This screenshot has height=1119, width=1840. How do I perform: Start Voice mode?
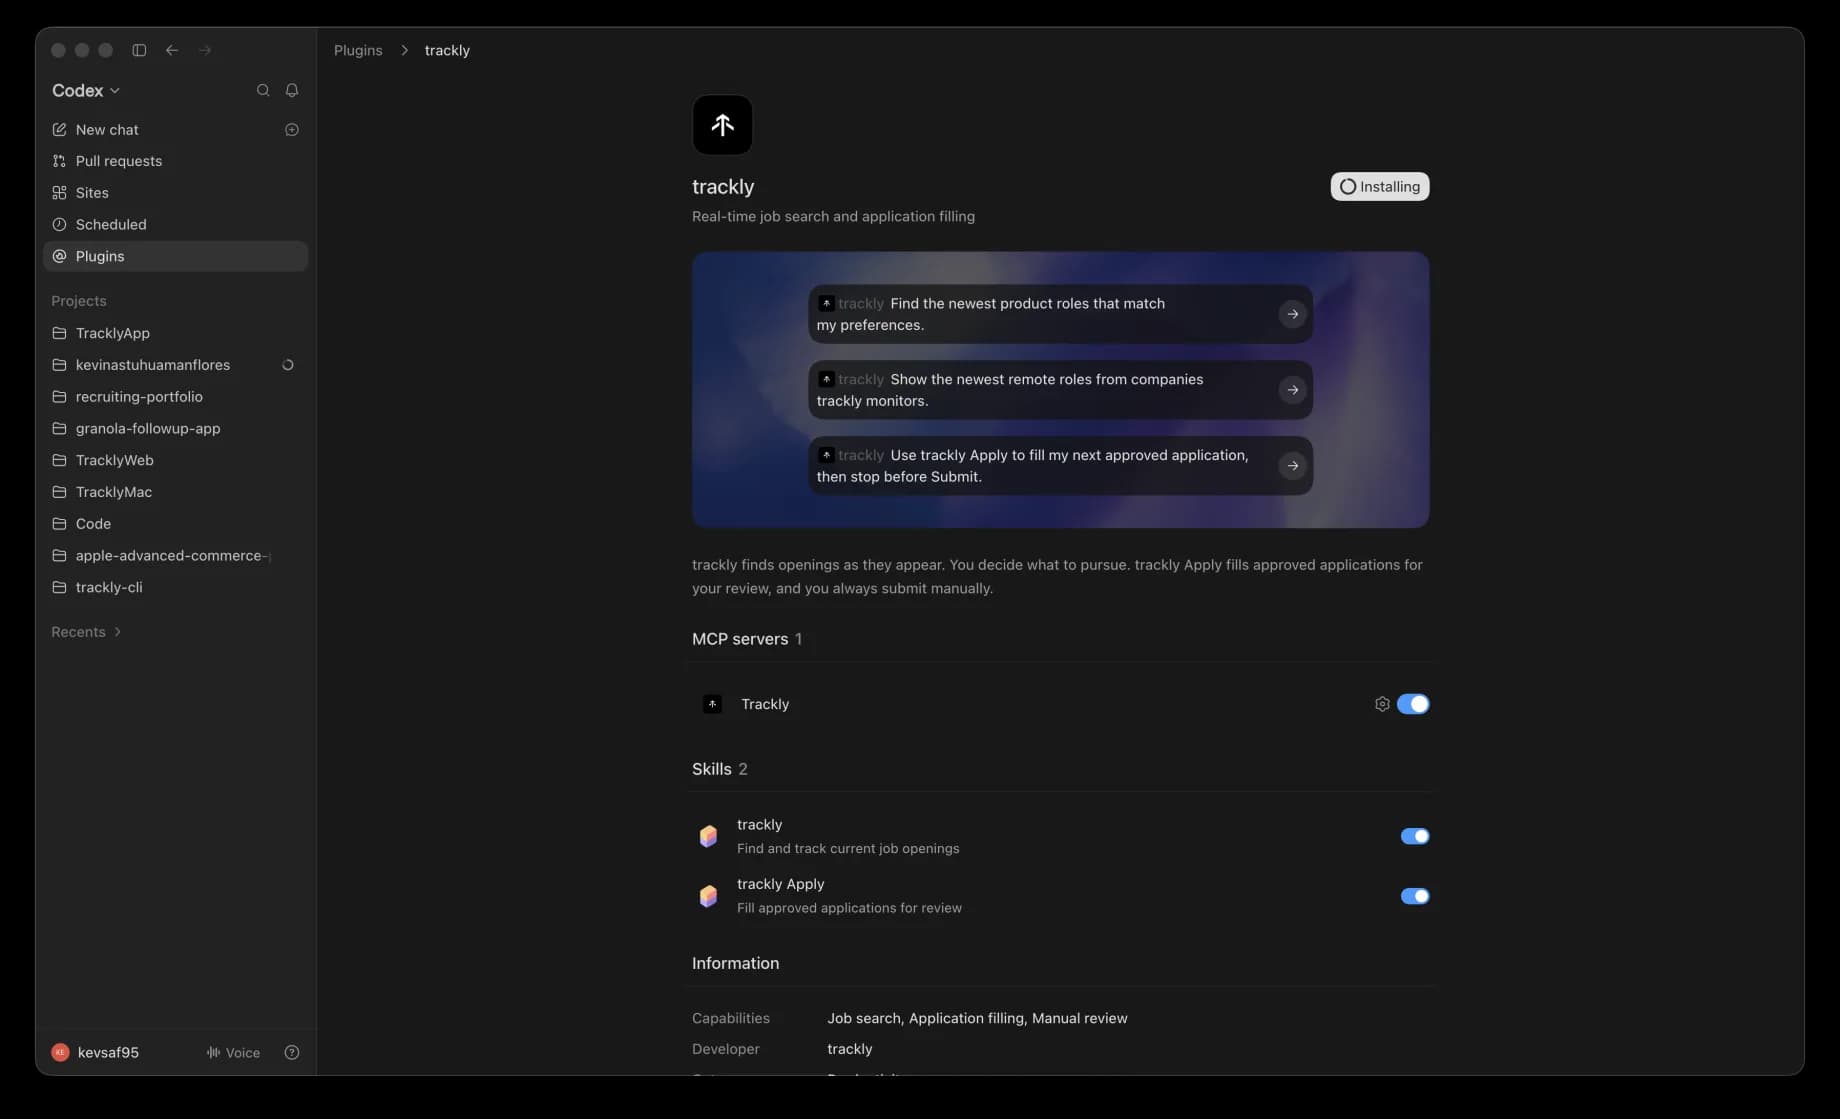[x=233, y=1052]
